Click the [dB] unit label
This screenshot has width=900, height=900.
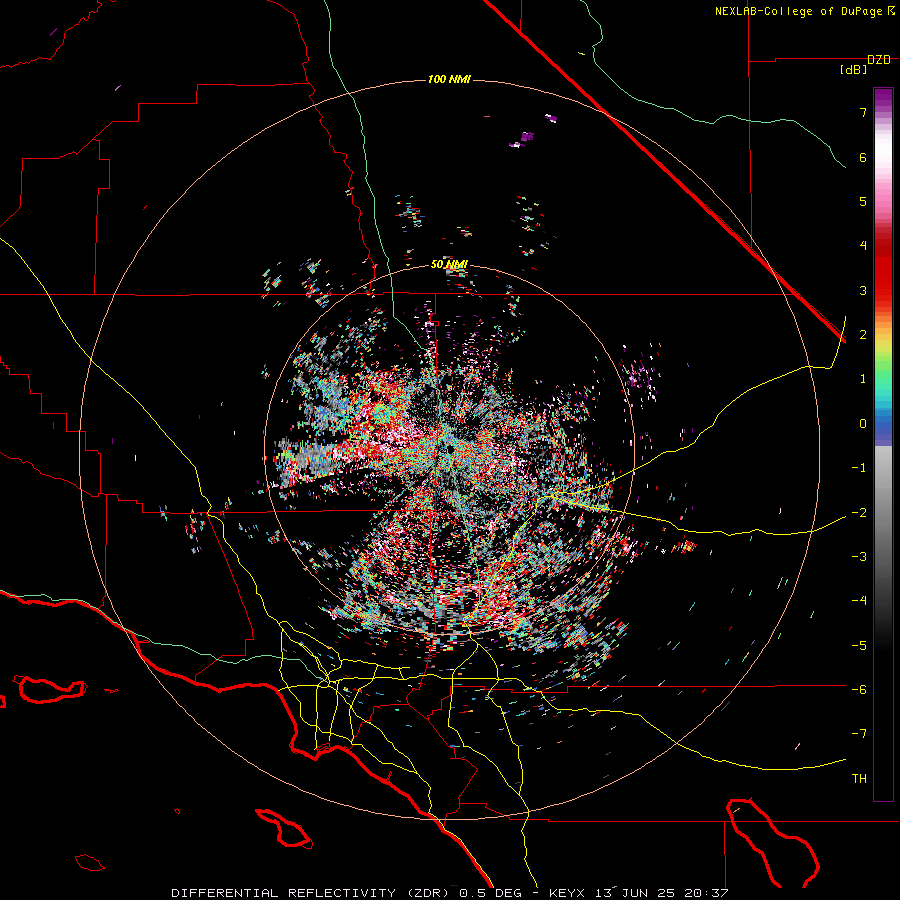[853, 70]
